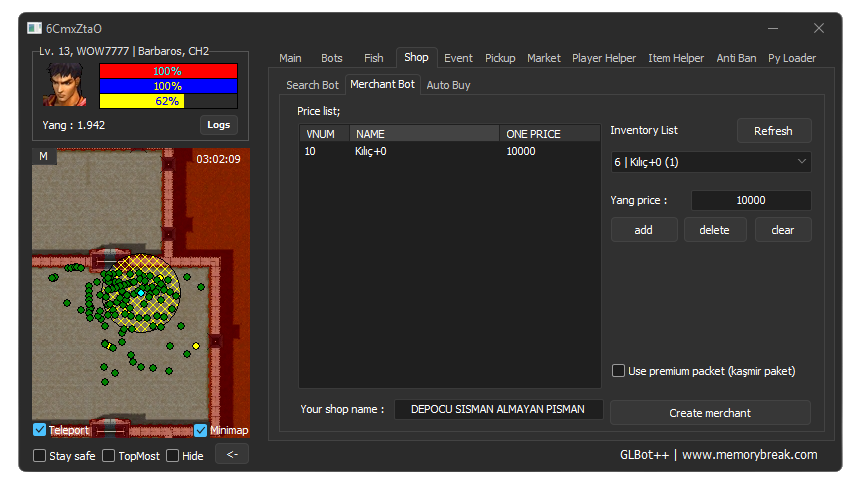The height and width of the screenshot is (498, 857).
Task: Click the Logs button
Action: (219, 125)
